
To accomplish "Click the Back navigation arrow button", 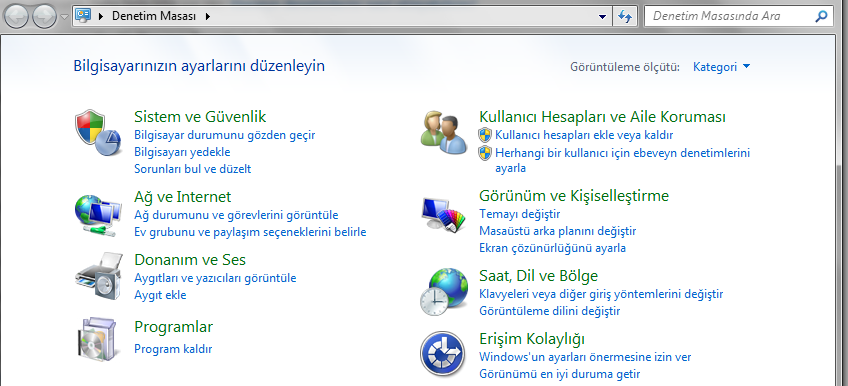I will pos(17,17).
